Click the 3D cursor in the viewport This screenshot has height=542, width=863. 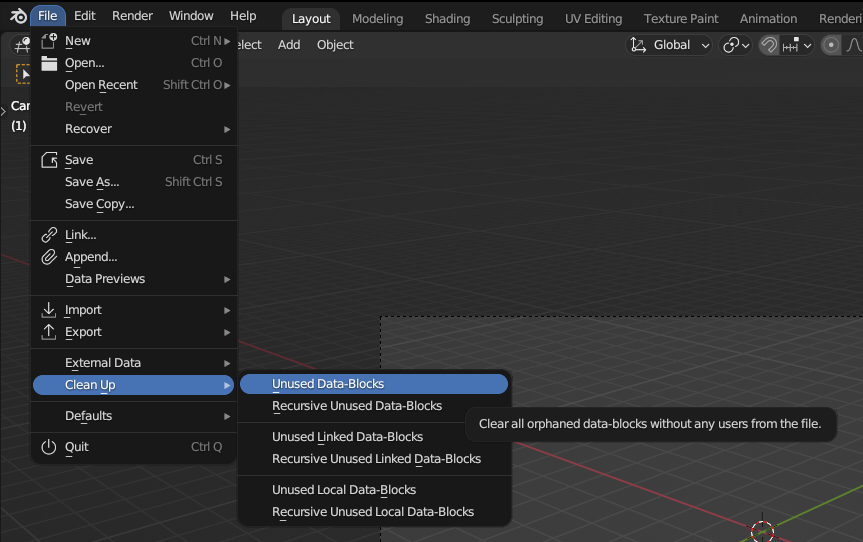(x=763, y=530)
